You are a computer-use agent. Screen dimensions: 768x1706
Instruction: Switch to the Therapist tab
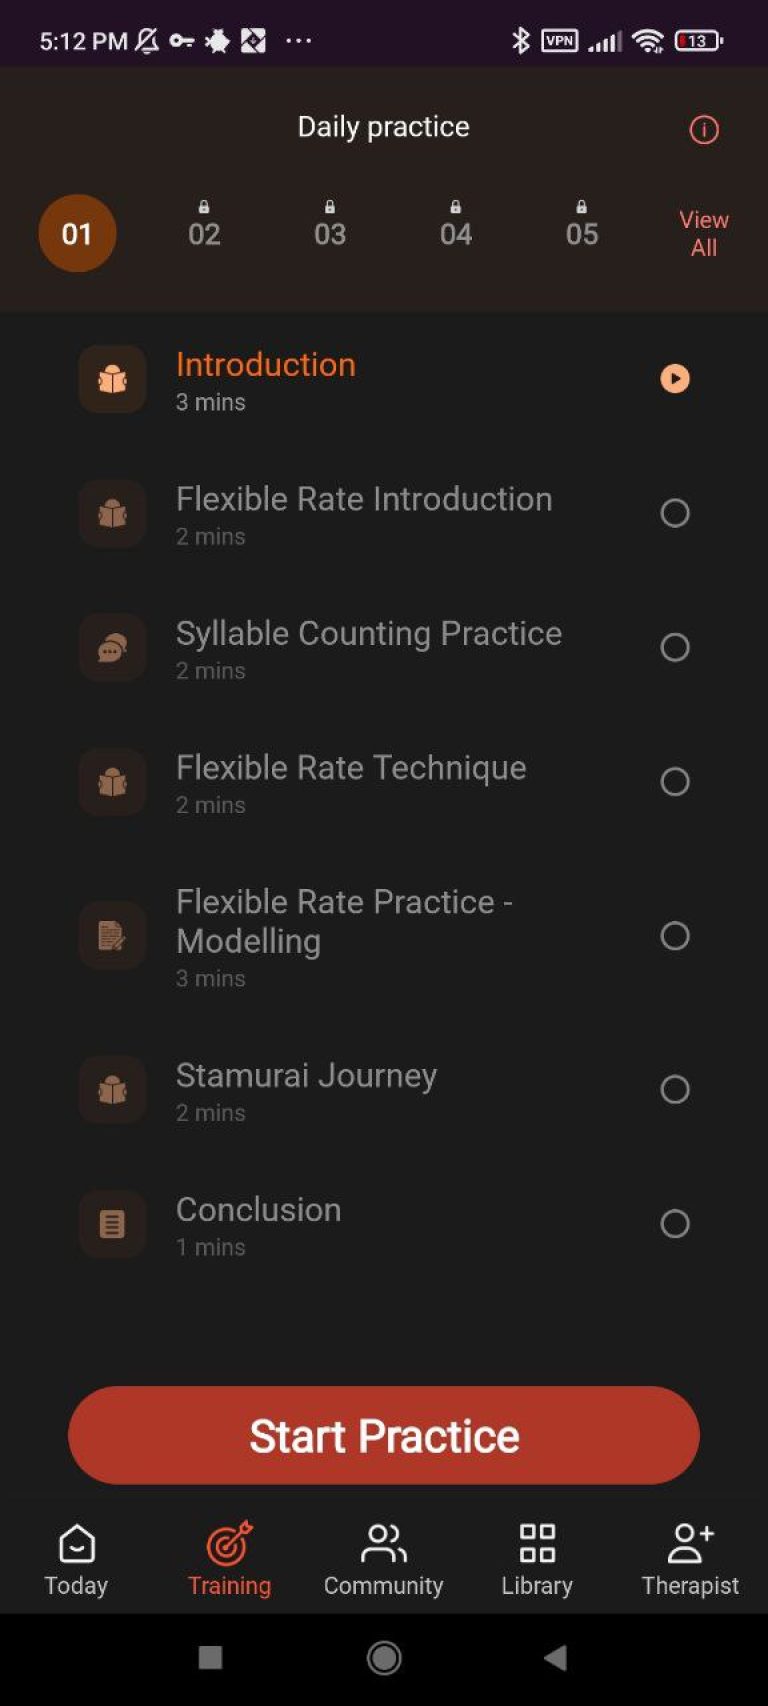tap(690, 1560)
